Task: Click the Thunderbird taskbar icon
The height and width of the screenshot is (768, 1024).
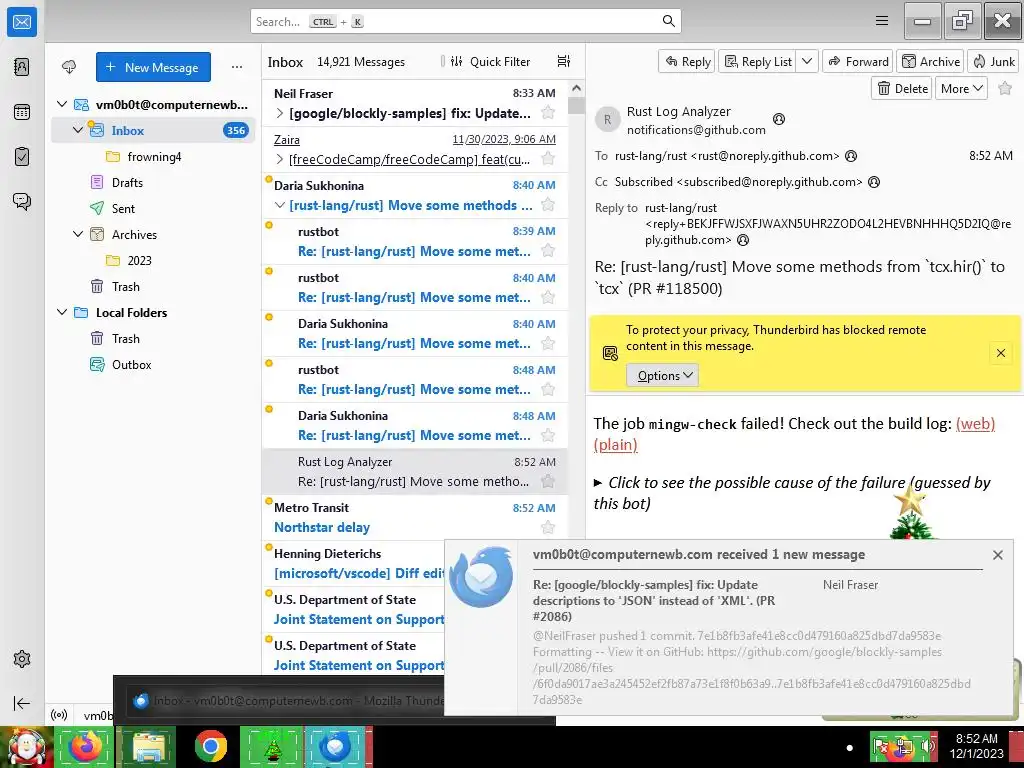Action: [334, 746]
